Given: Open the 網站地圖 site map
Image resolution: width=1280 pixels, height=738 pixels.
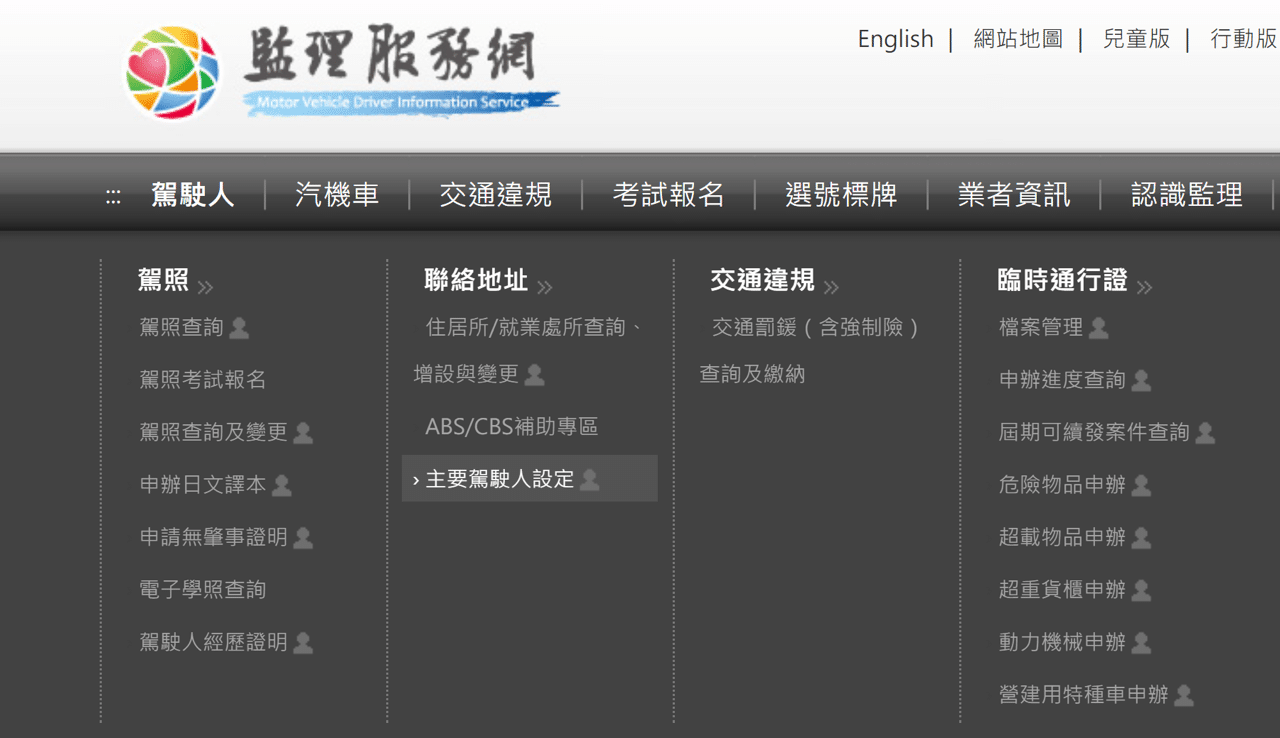Looking at the screenshot, I should point(1018,39).
